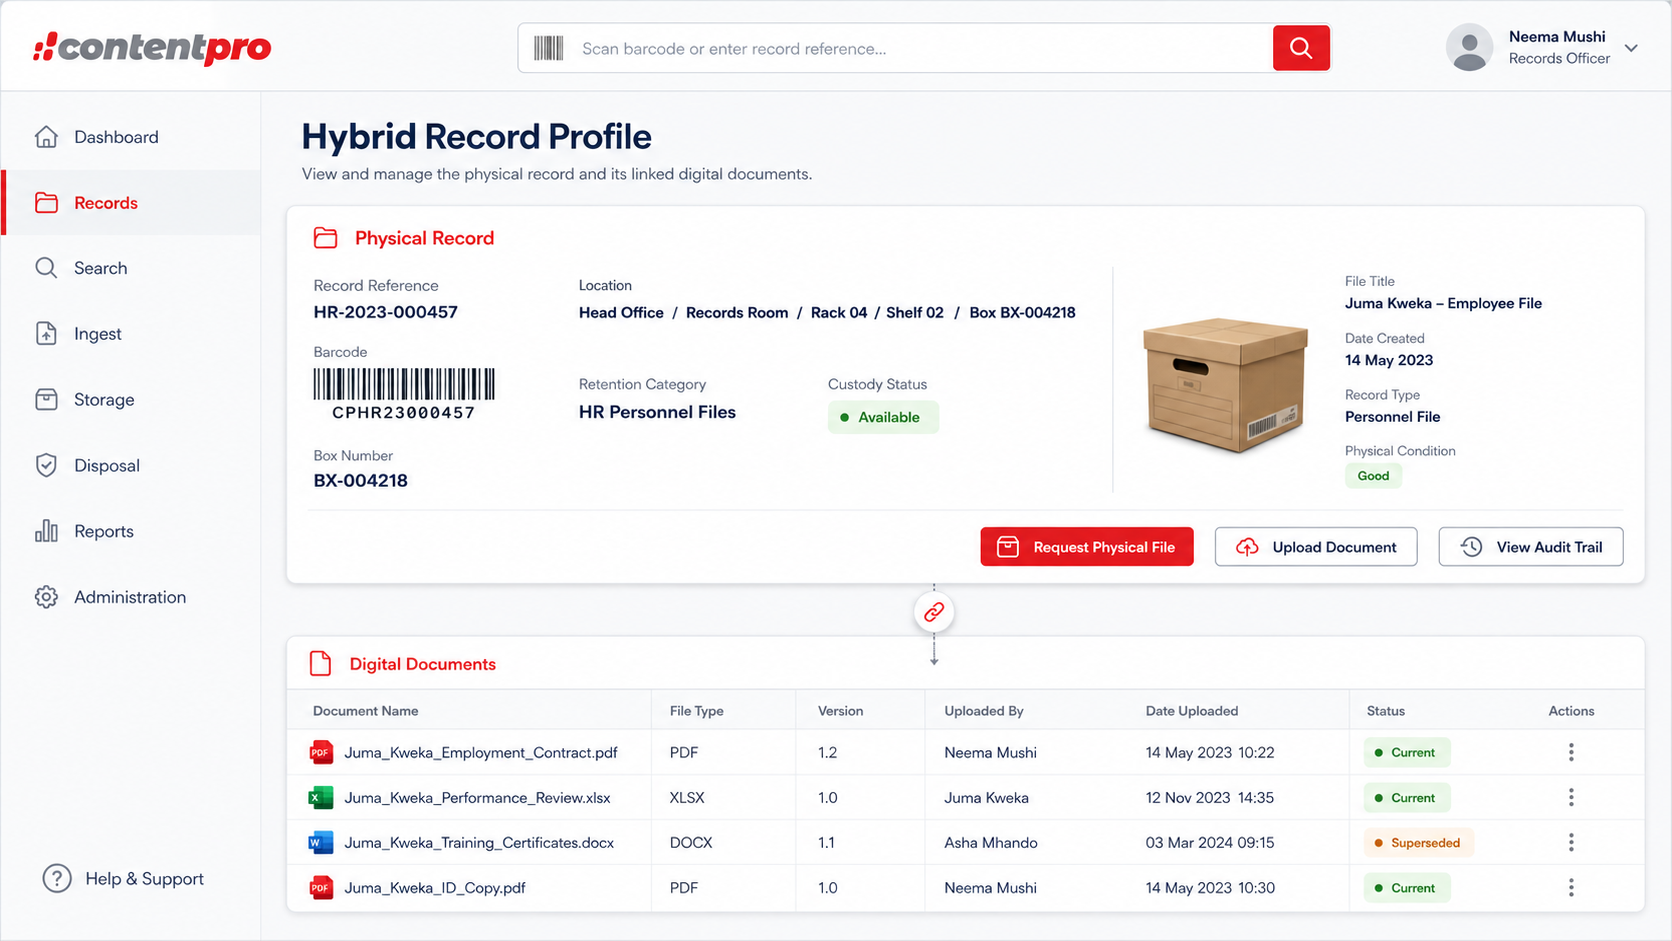This screenshot has height=941, width=1672.
Task: Open the link icon between record cards
Action: 934,612
